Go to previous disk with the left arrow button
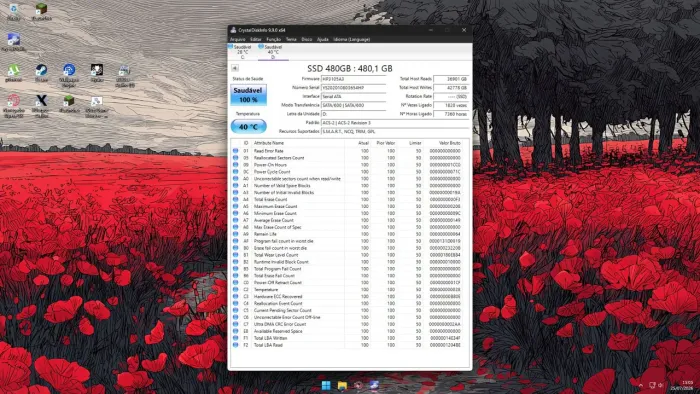The image size is (700, 394). pos(235,68)
